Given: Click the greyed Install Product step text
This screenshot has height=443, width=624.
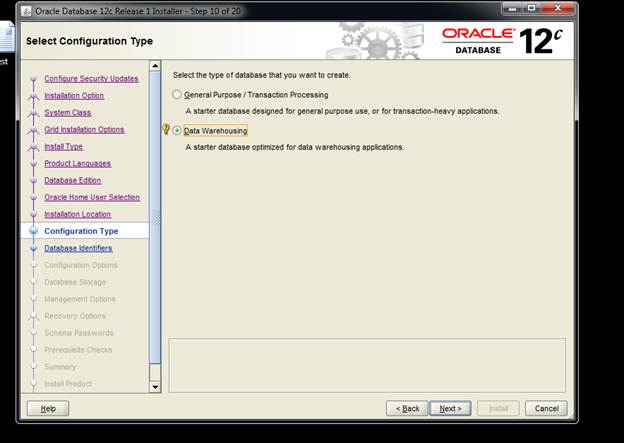Looking at the screenshot, I should click(x=68, y=384).
